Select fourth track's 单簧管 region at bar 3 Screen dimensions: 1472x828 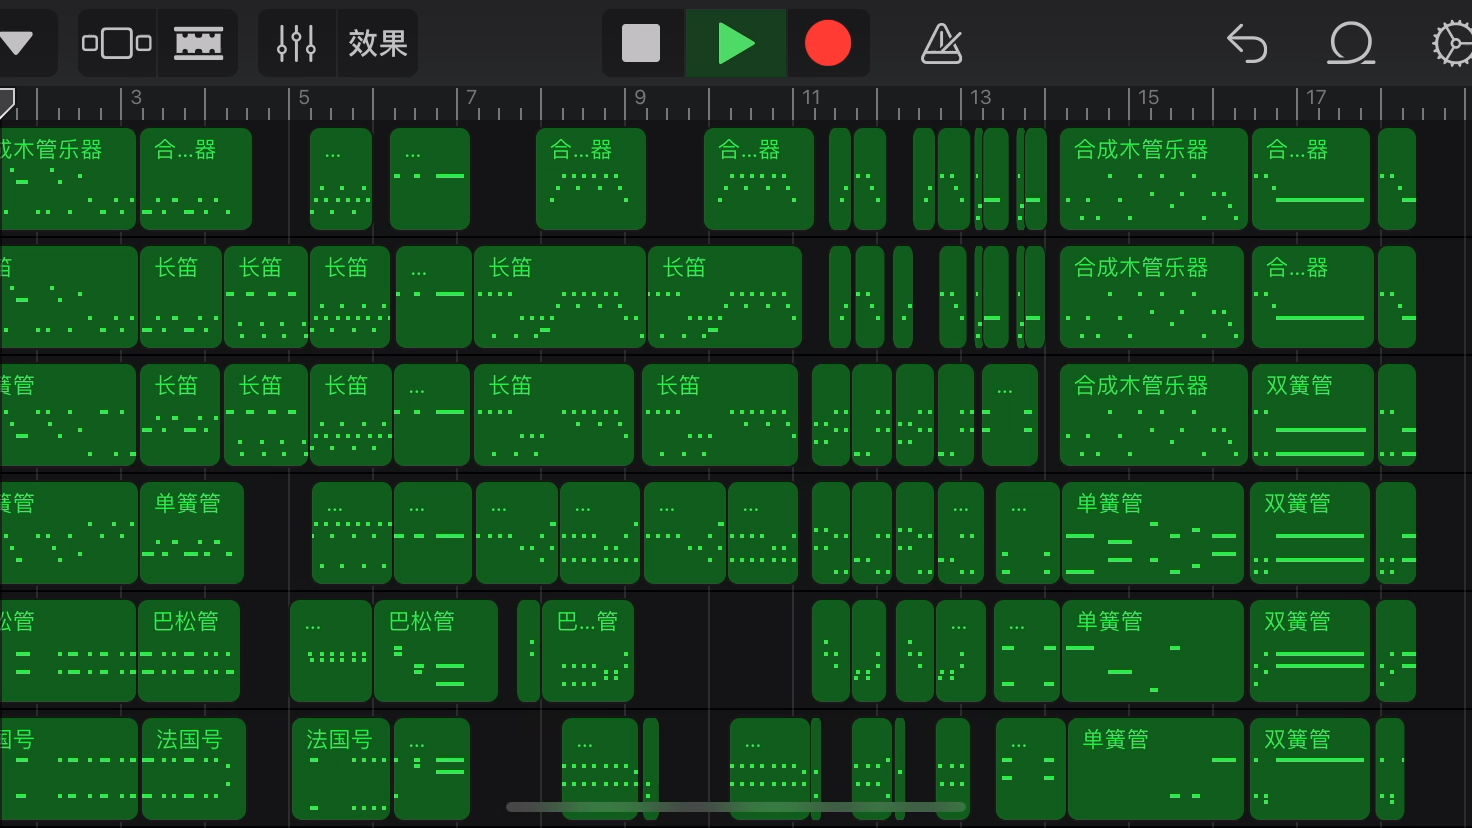click(x=192, y=533)
